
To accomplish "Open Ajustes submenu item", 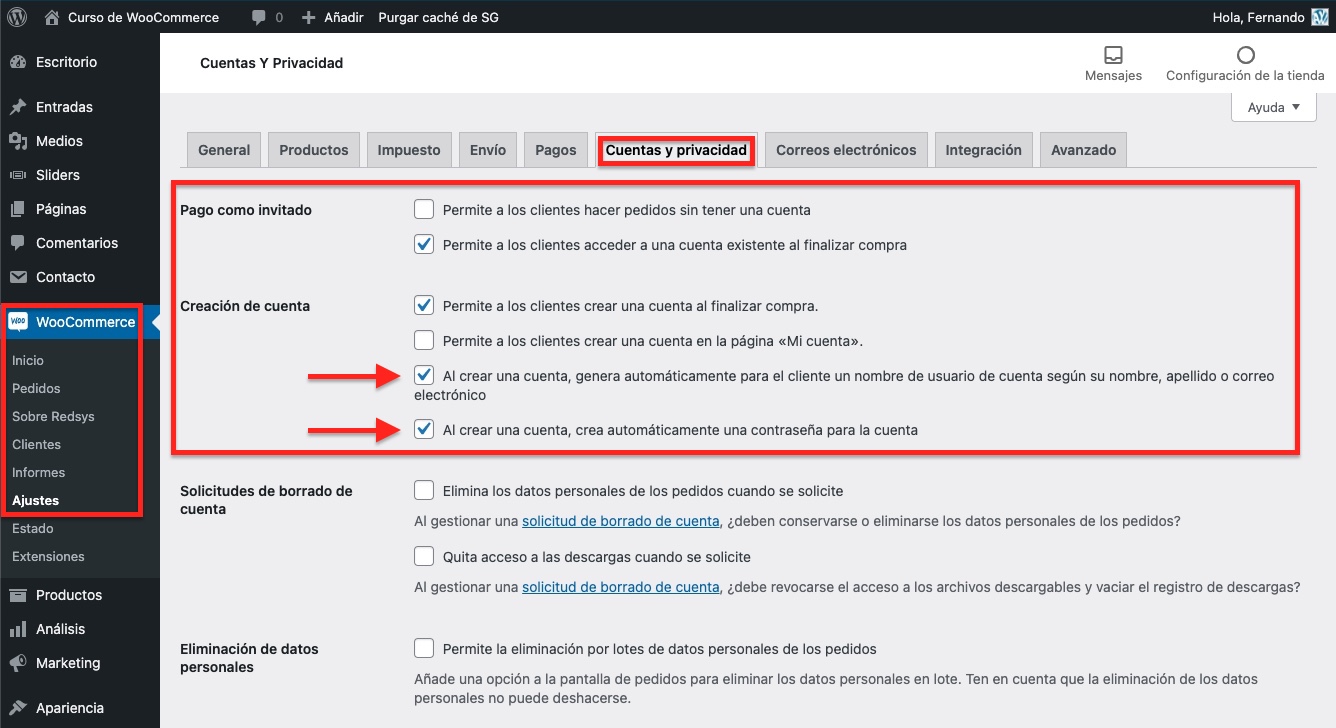I will 35,500.
